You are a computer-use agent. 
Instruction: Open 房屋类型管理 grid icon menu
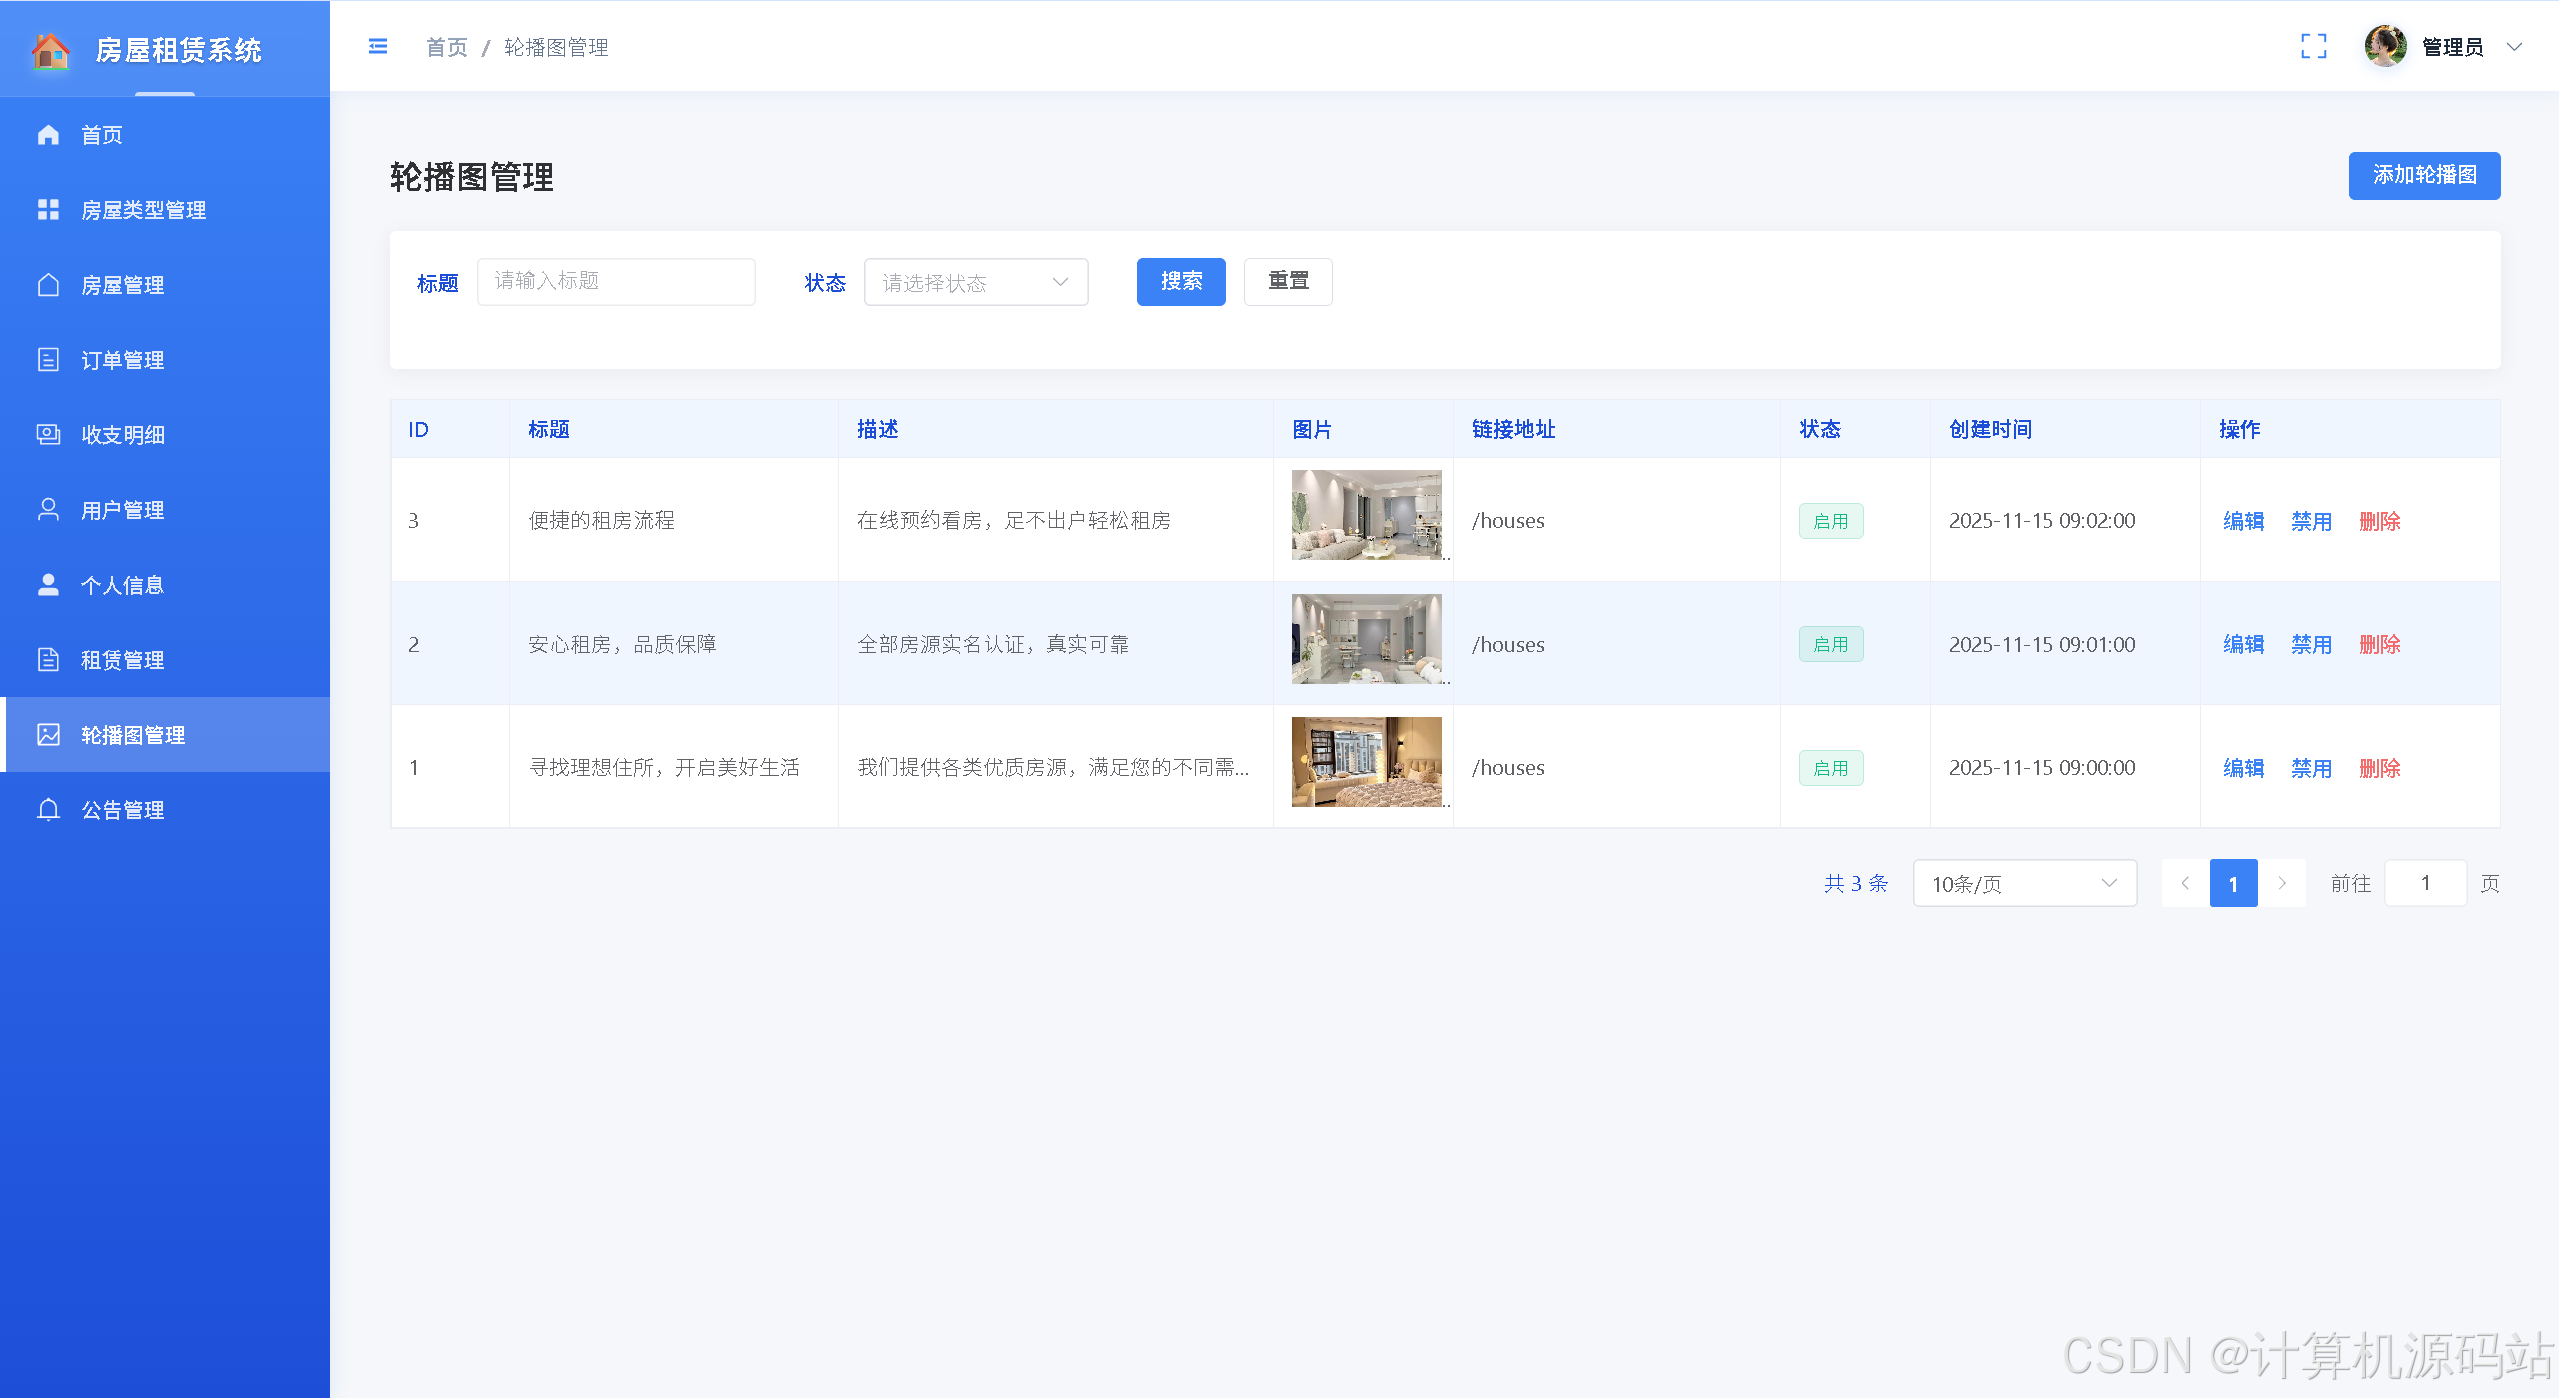pos(48,210)
